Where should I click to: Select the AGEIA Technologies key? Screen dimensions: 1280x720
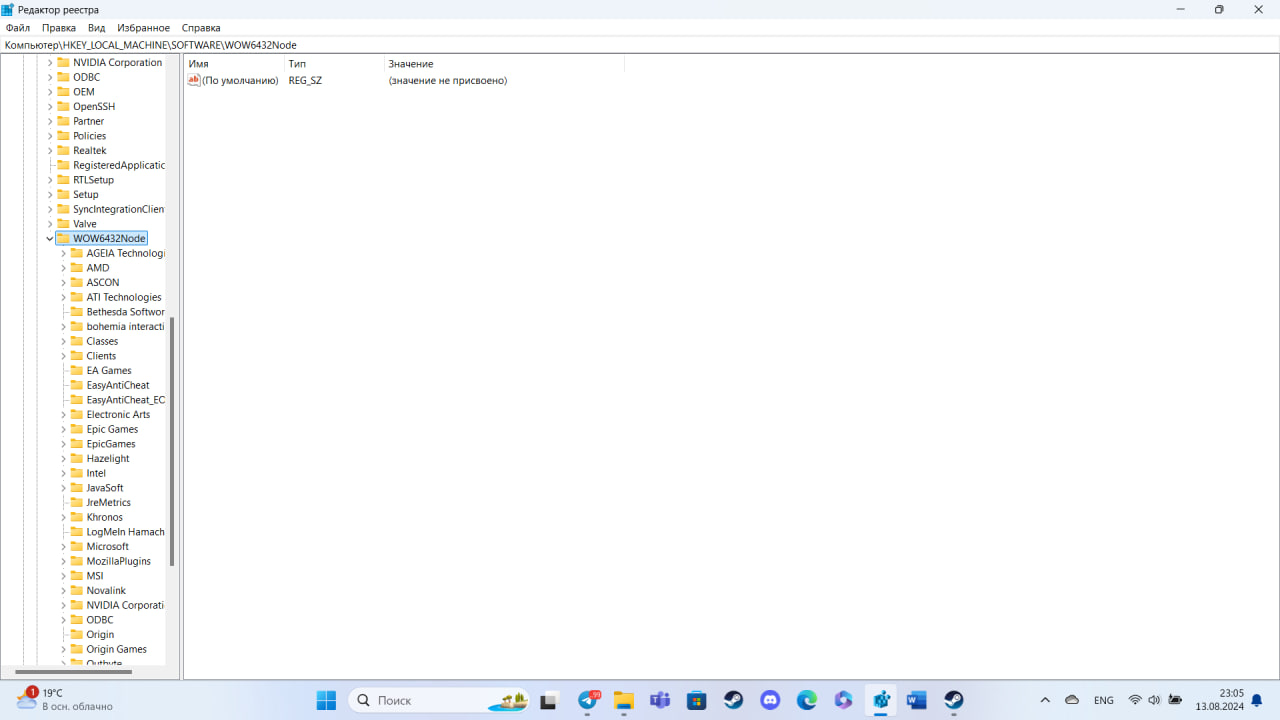tap(125, 253)
